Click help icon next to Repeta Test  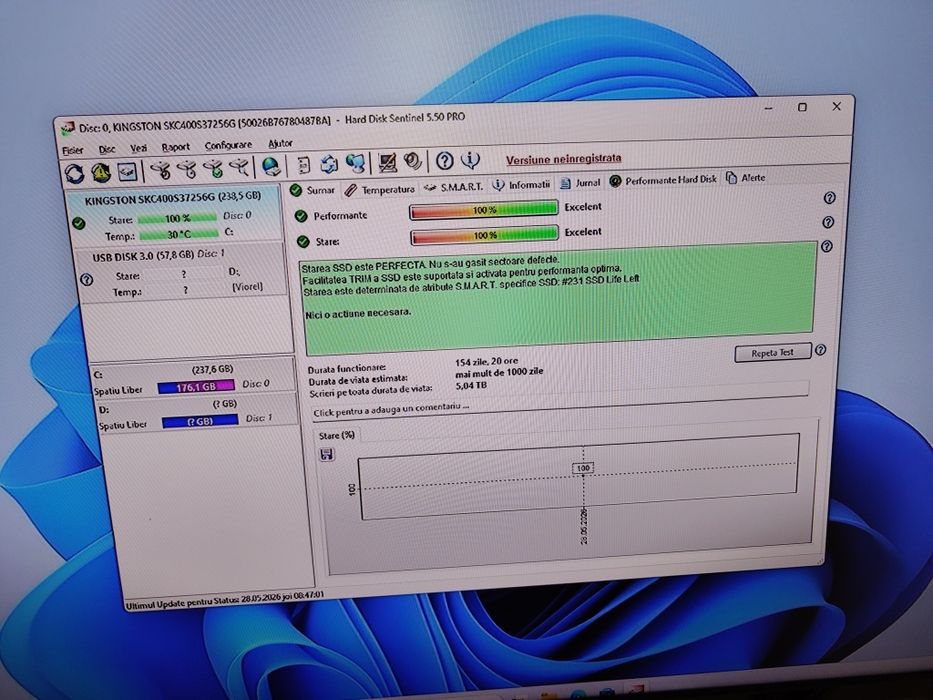(x=821, y=350)
